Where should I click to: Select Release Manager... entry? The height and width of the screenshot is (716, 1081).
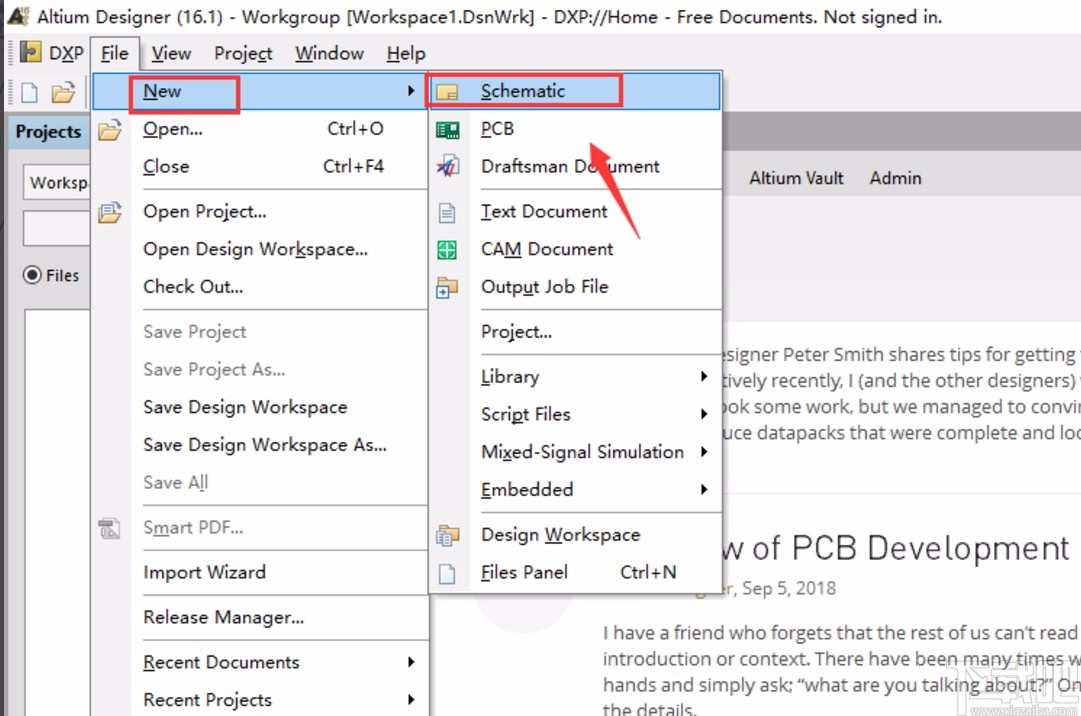tap(260, 617)
